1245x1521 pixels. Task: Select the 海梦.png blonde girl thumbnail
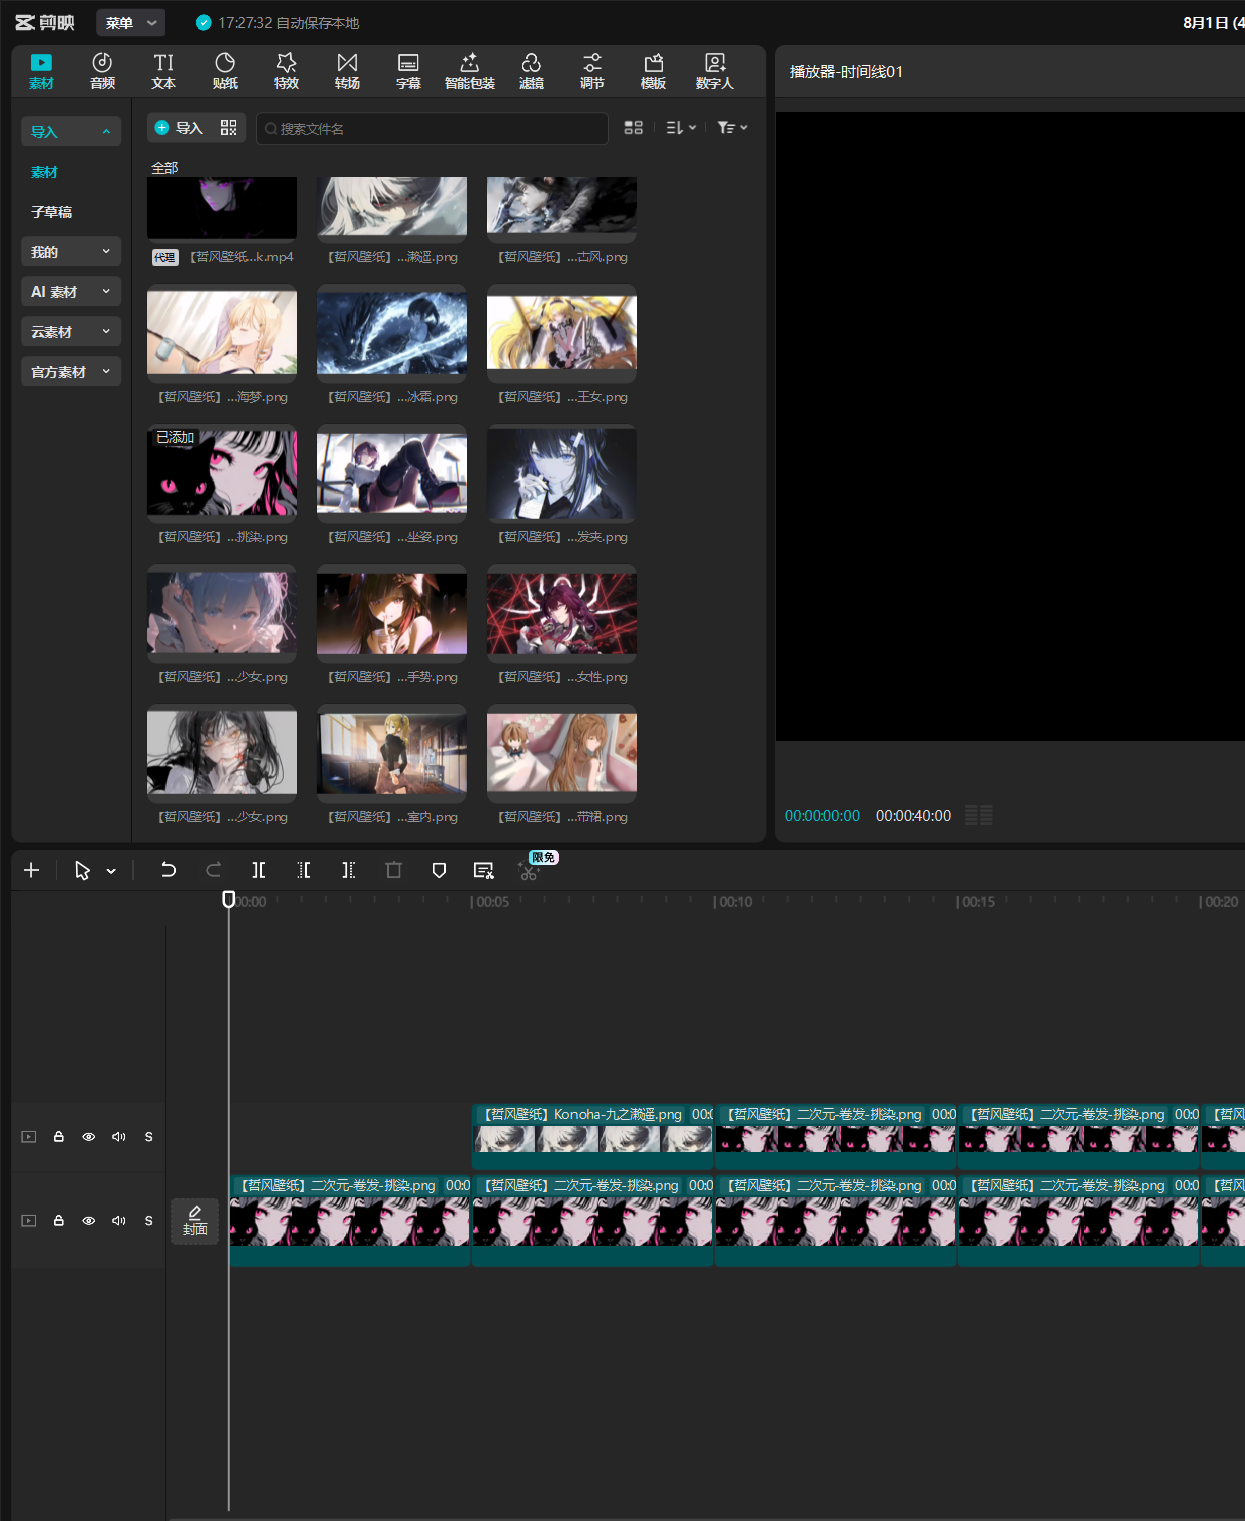click(222, 332)
